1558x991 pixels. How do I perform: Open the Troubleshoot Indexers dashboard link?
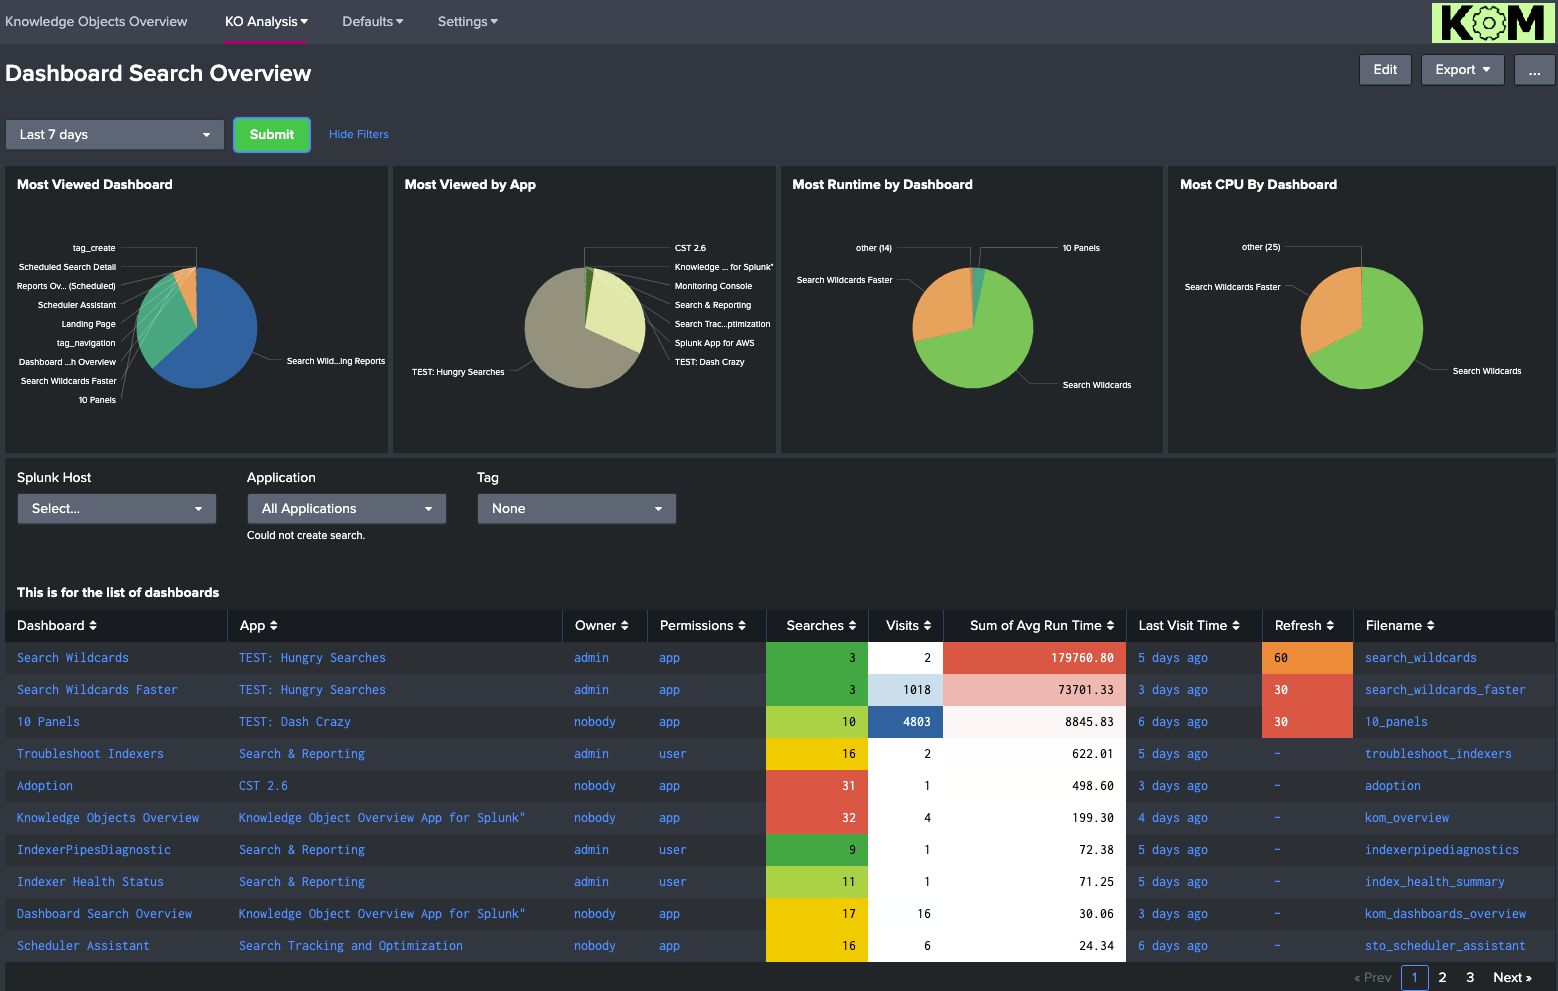(x=90, y=754)
